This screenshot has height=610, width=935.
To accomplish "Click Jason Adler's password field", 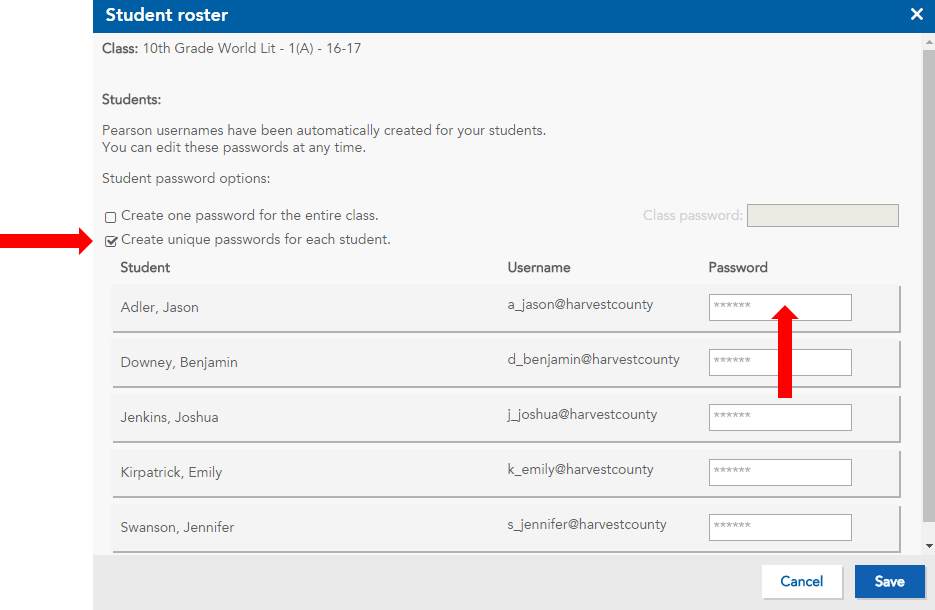I will tap(779, 307).
